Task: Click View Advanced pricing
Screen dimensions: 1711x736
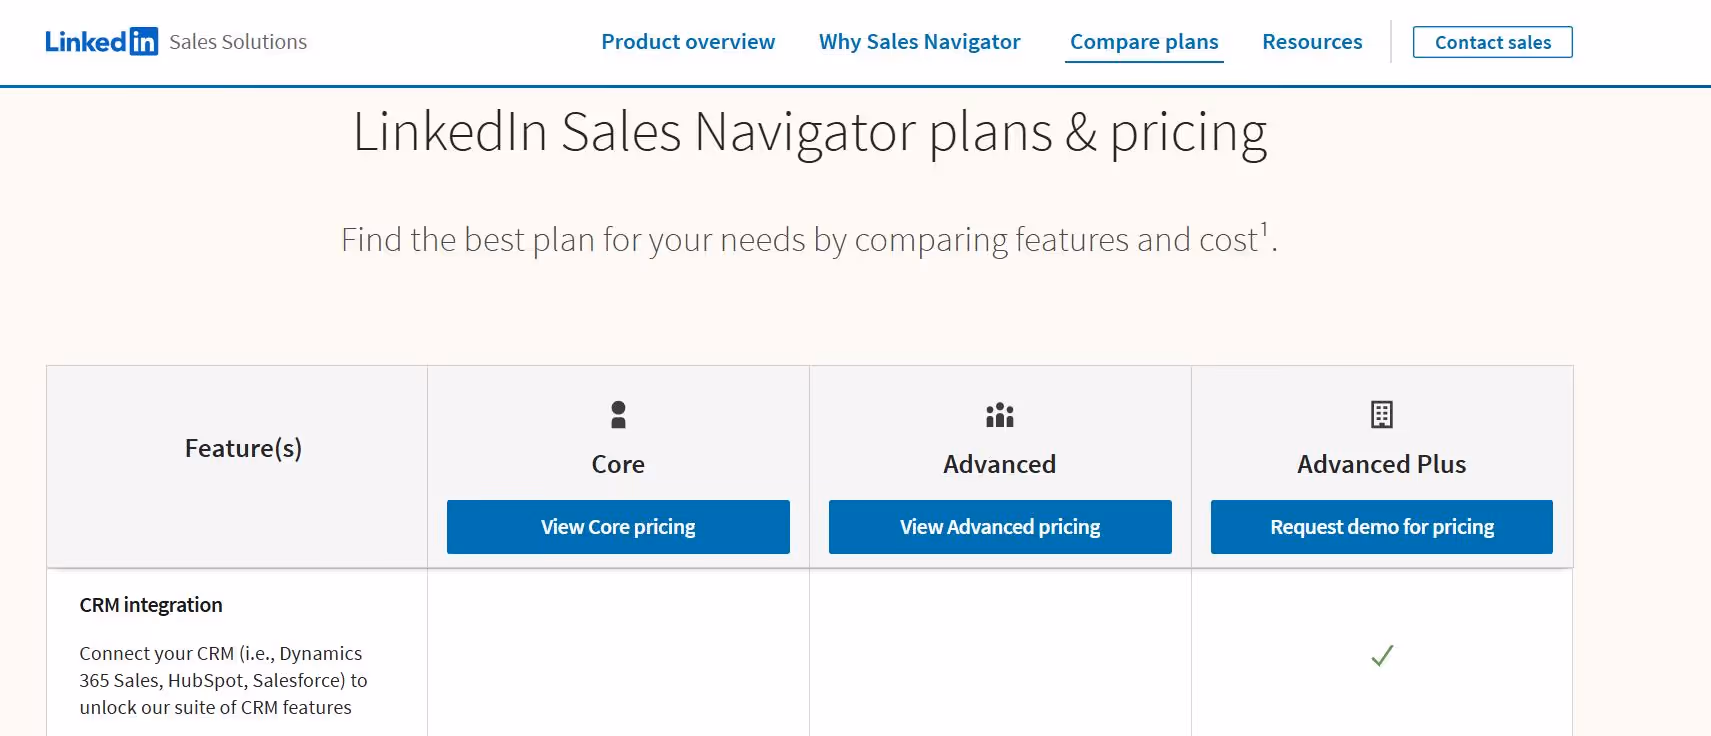Action: point(999,527)
